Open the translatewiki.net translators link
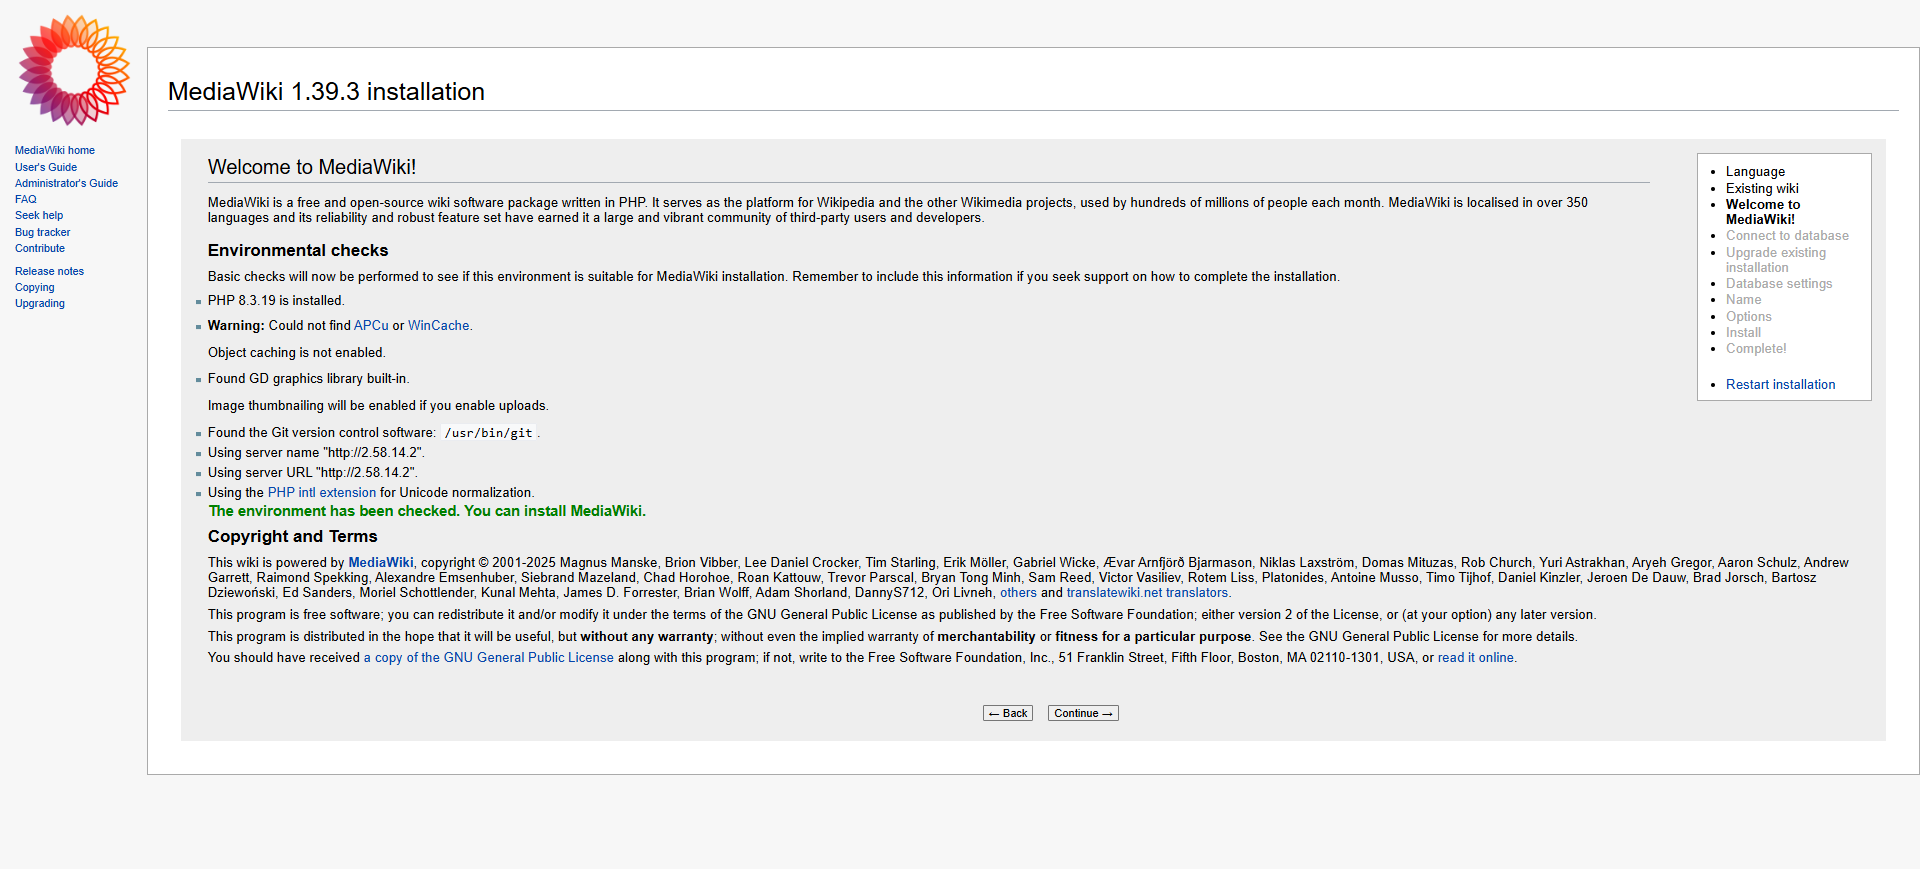The image size is (1920, 869). [x=1148, y=593]
